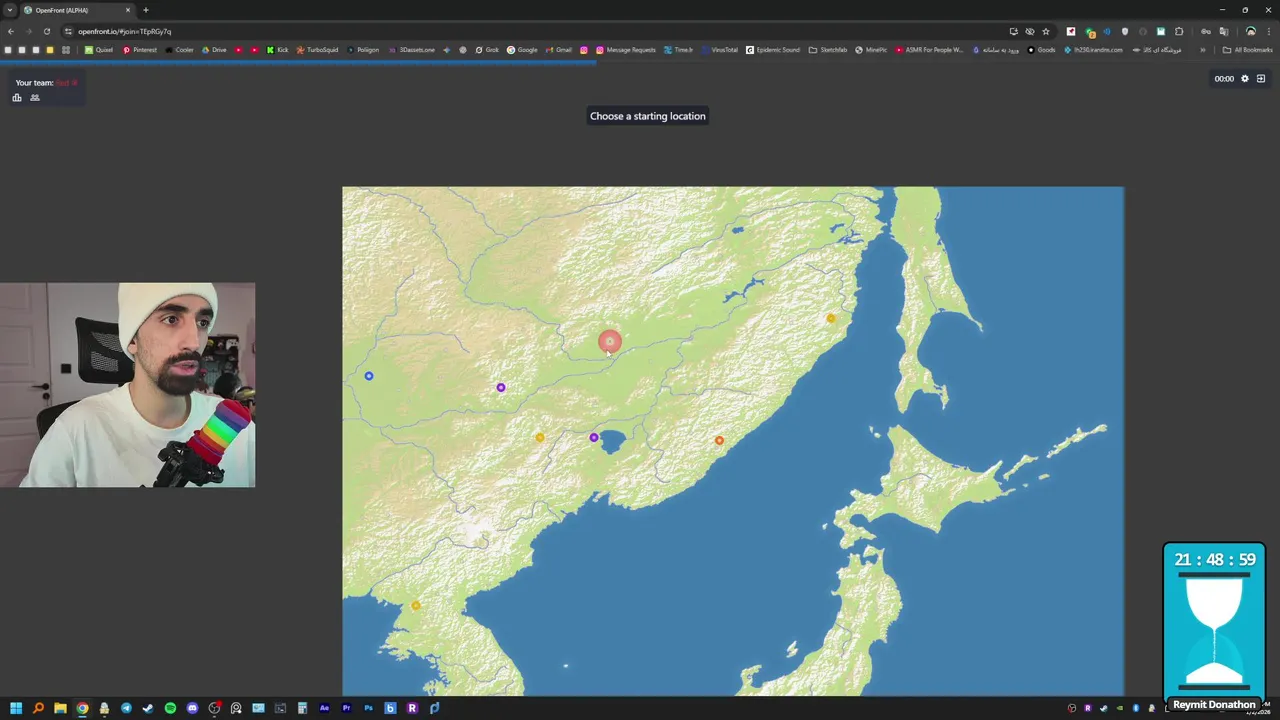The width and height of the screenshot is (1280, 720).
Task: Show hidden bookmarks overflow chevron
Action: (1203, 49)
